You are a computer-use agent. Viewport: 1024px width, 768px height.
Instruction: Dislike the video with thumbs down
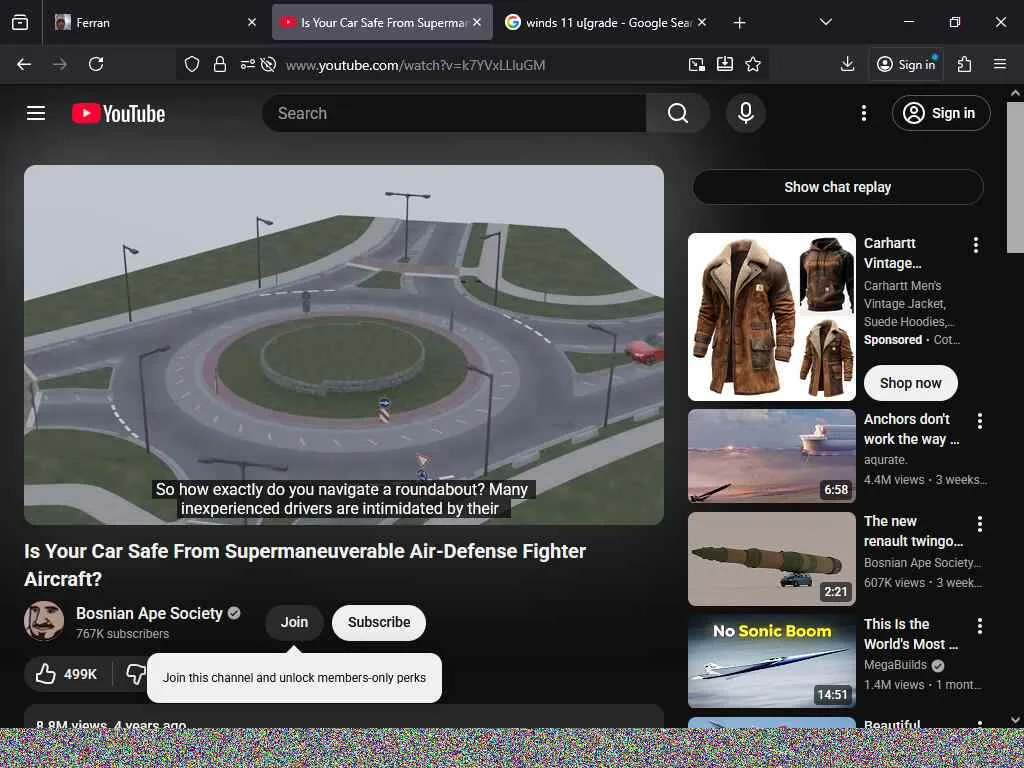coord(136,673)
